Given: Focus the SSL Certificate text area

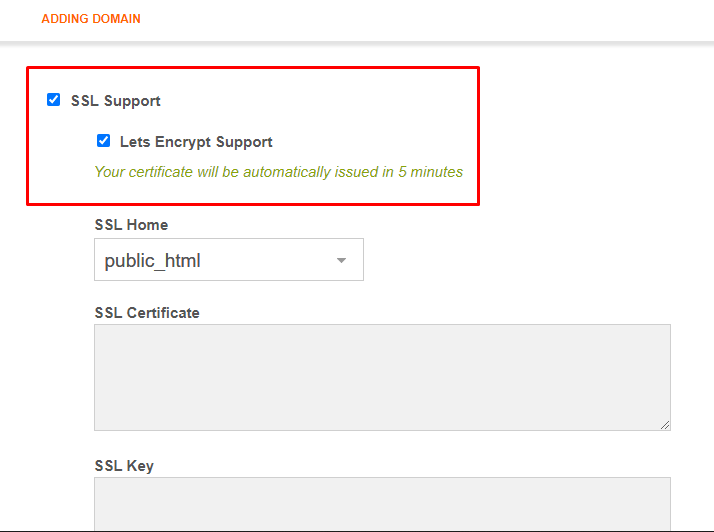Looking at the screenshot, I should [x=382, y=377].
